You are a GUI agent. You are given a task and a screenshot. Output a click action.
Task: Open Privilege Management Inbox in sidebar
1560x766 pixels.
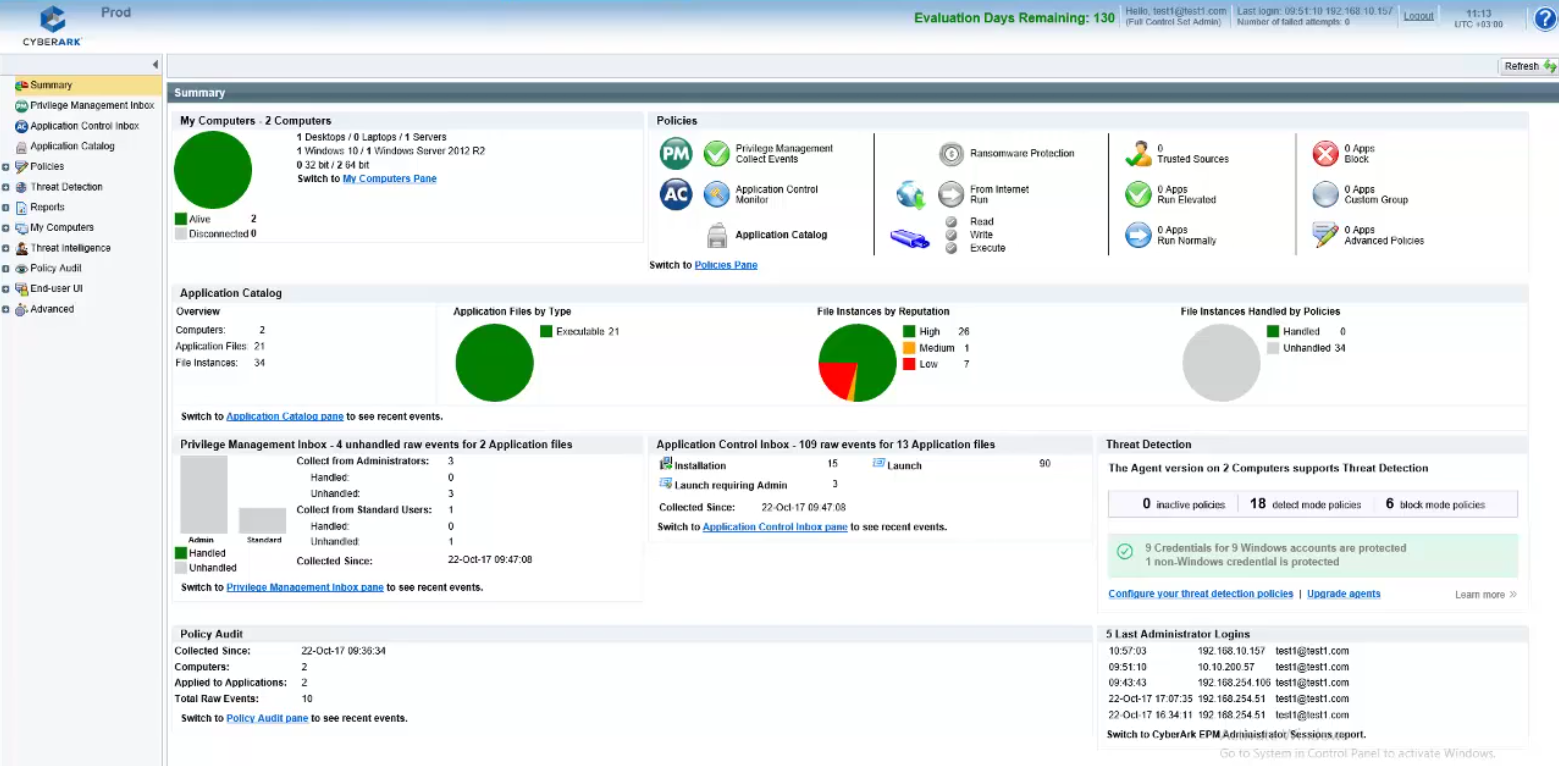coord(92,105)
